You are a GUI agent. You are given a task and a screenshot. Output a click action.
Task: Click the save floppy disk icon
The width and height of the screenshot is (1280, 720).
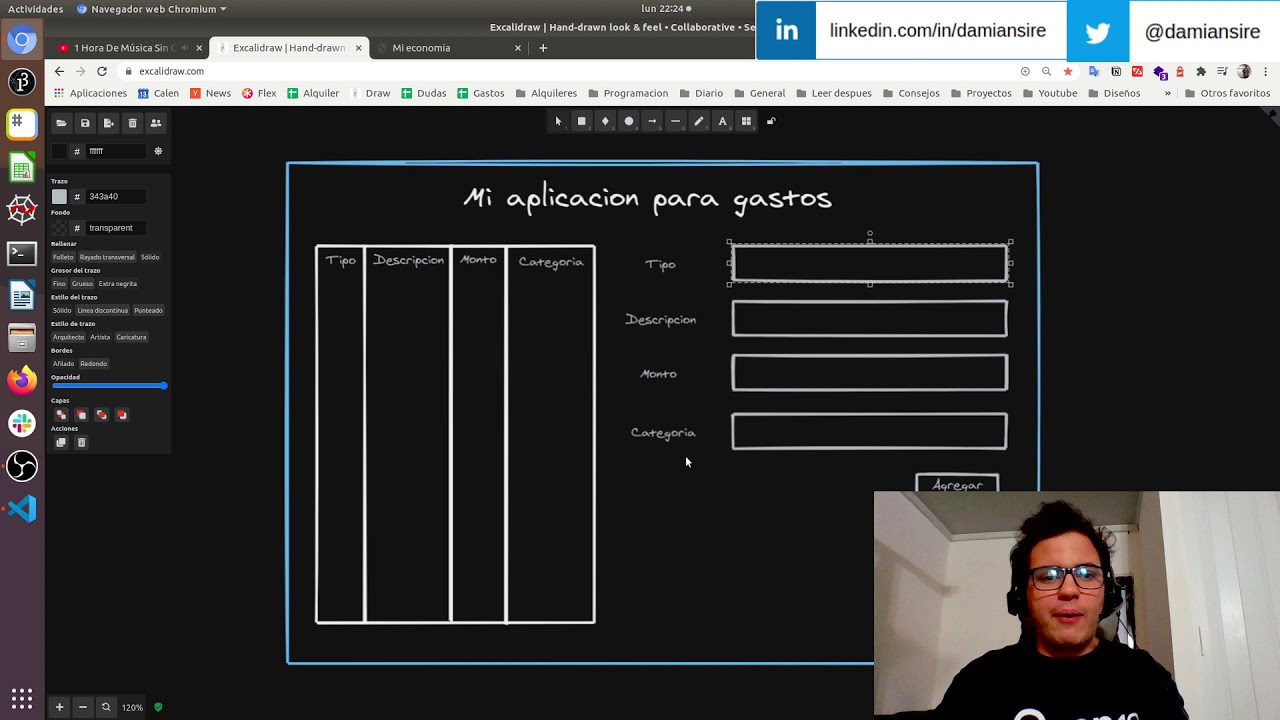point(85,123)
